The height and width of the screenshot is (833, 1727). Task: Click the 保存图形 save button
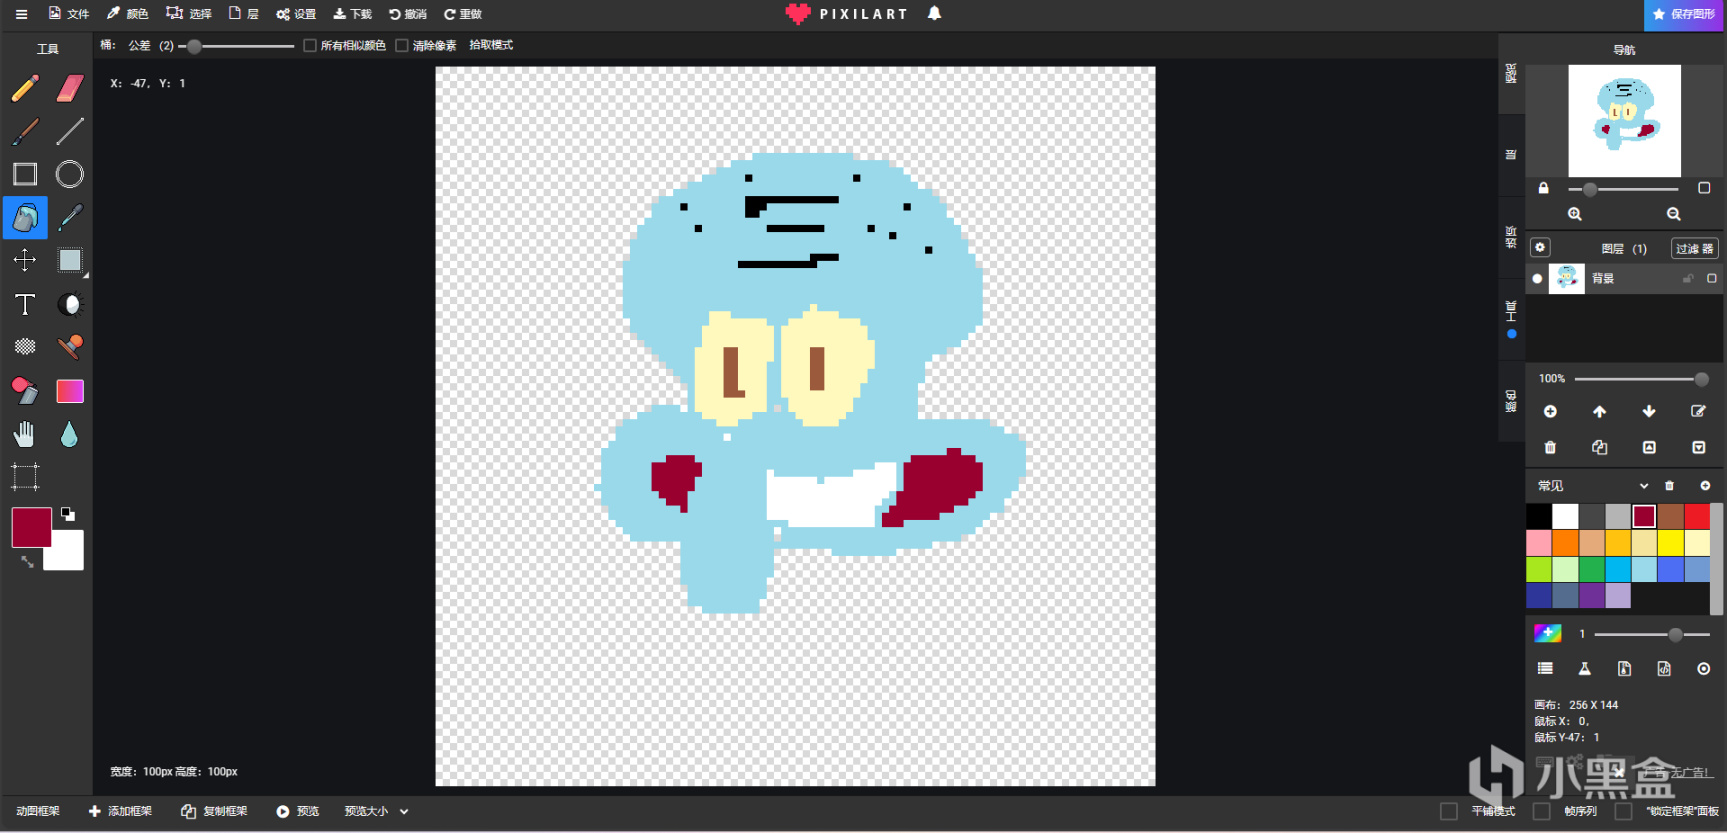[1685, 15]
